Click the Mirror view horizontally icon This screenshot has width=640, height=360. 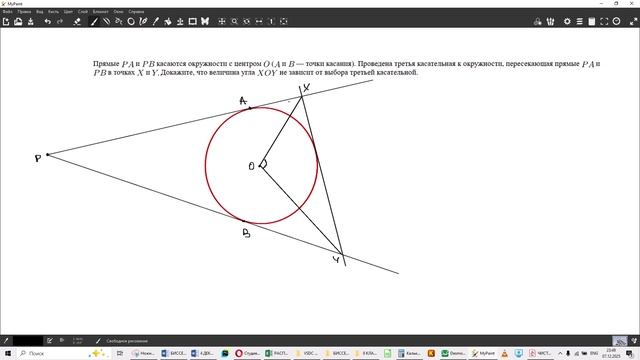[259, 21]
